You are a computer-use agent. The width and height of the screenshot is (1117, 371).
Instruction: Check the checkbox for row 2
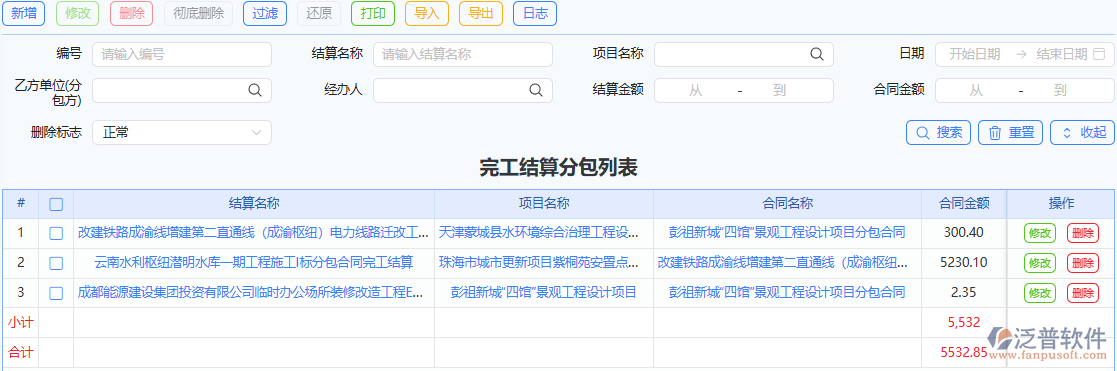point(56,263)
